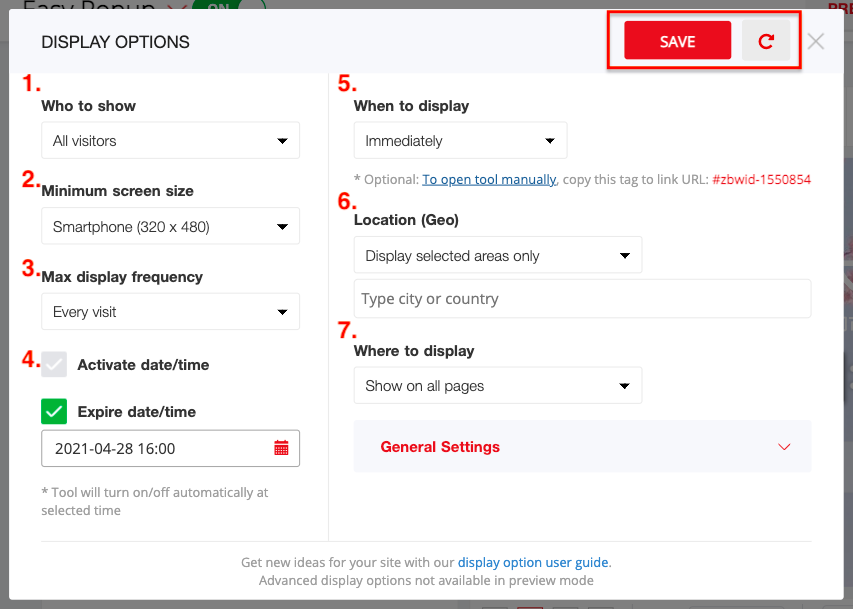Open the display option user guide link
The width and height of the screenshot is (853, 609).
[533, 562]
